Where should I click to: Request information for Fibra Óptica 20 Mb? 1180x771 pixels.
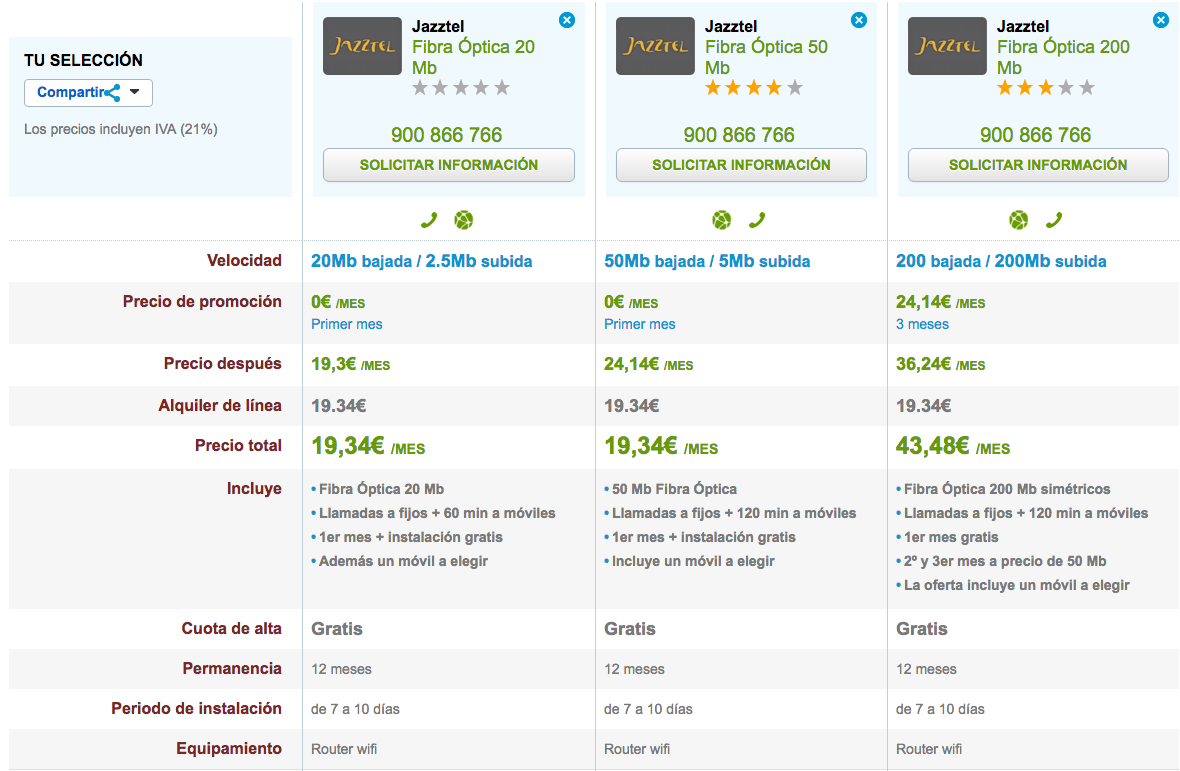449,165
